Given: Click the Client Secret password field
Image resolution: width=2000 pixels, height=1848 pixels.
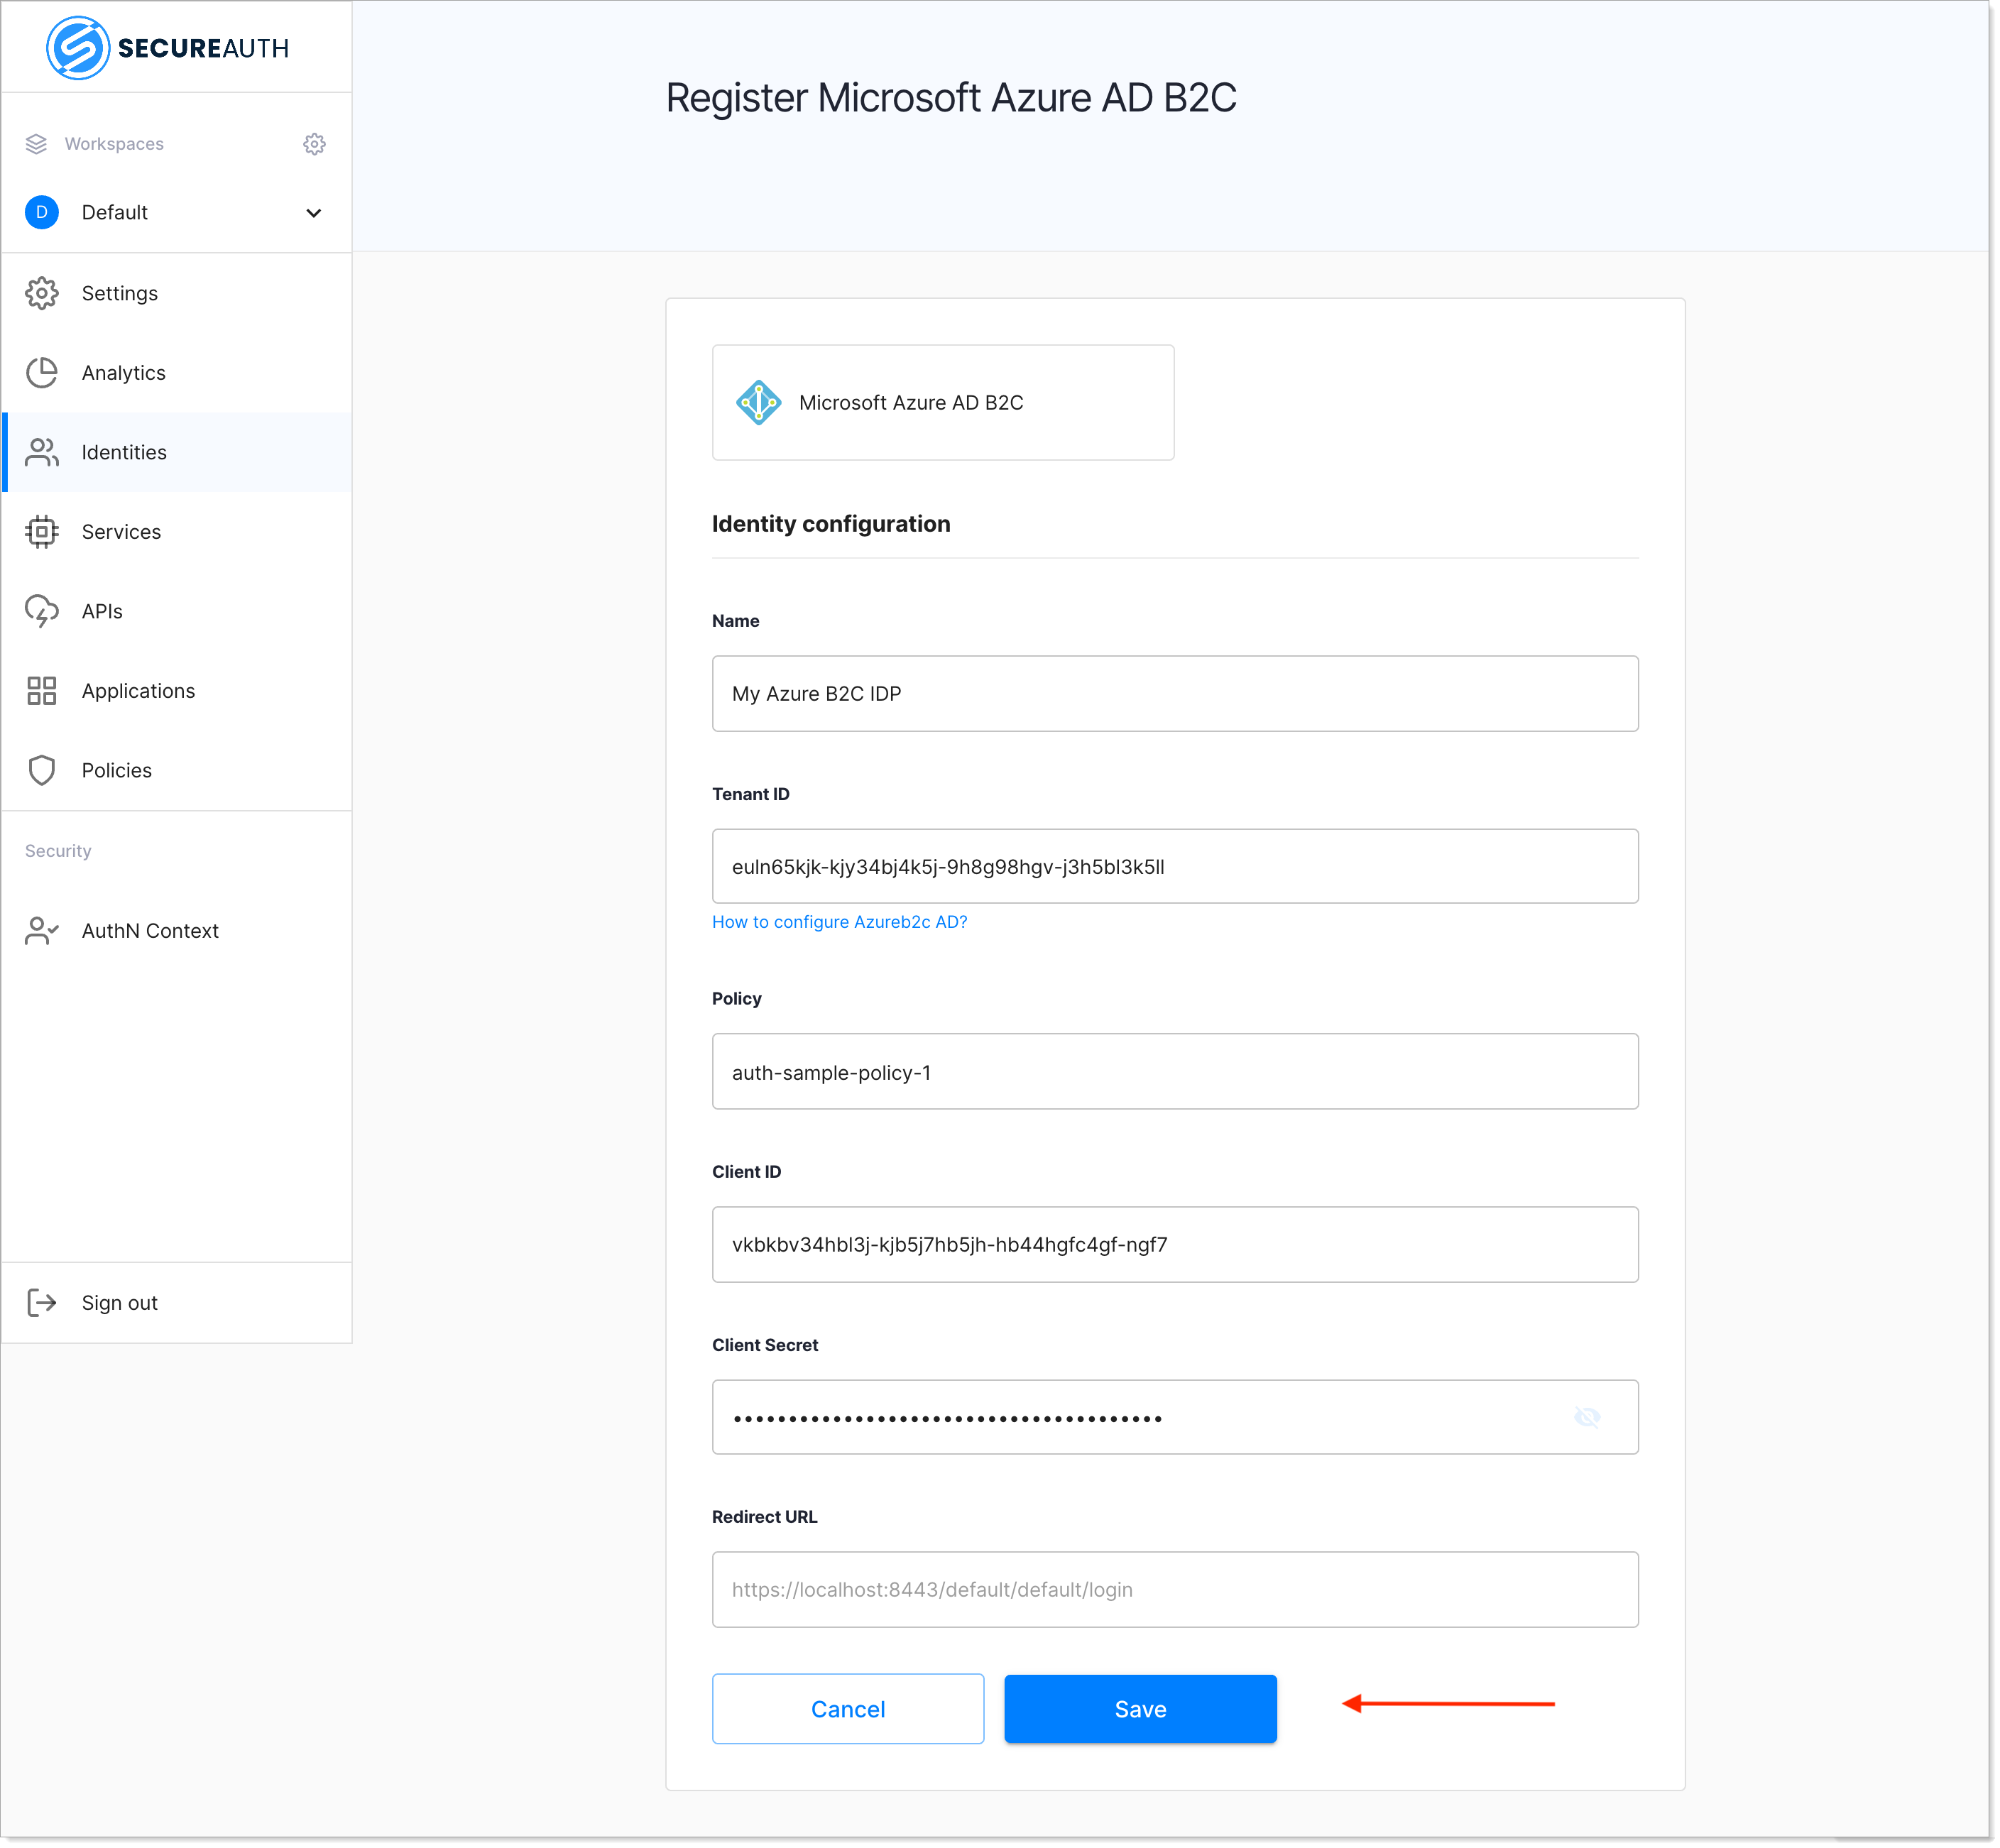Looking at the screenshot, I should coord(1175,1418).
